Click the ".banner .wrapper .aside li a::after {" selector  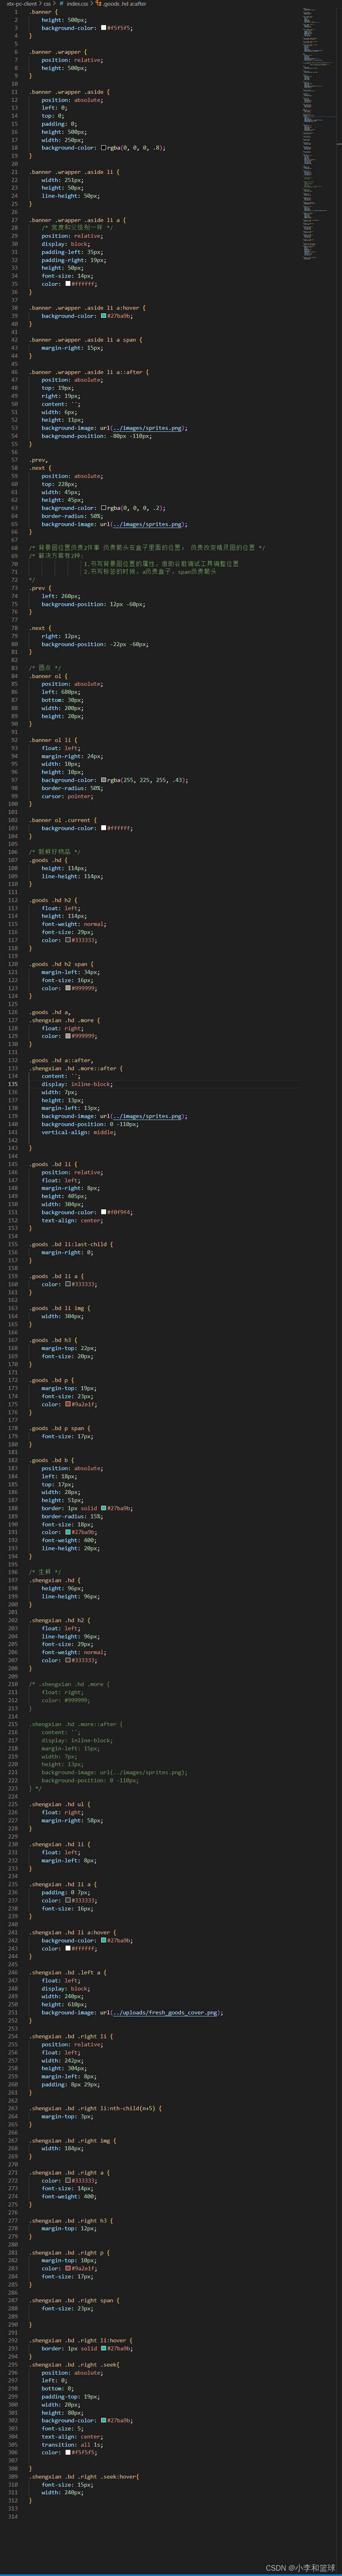[x=90, y=372]
